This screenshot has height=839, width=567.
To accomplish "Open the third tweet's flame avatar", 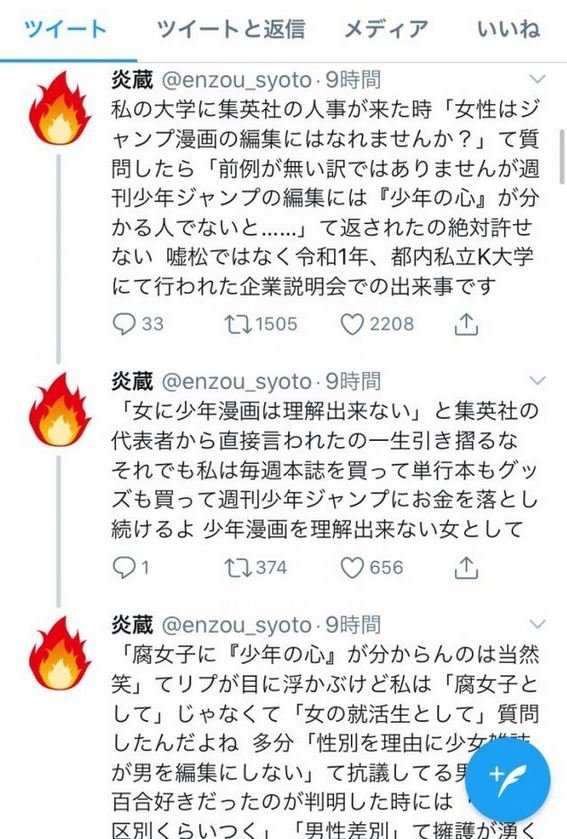I will pos(60,653).
